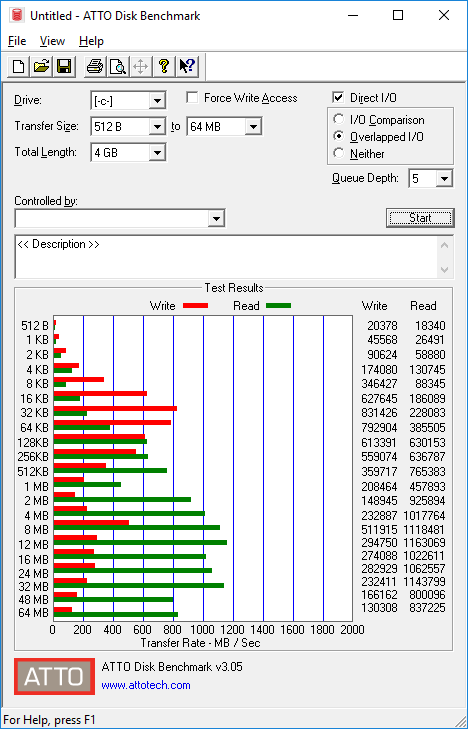
Task: Expand the Drive dropdown showing [-c-]
Action: point(157,100)
